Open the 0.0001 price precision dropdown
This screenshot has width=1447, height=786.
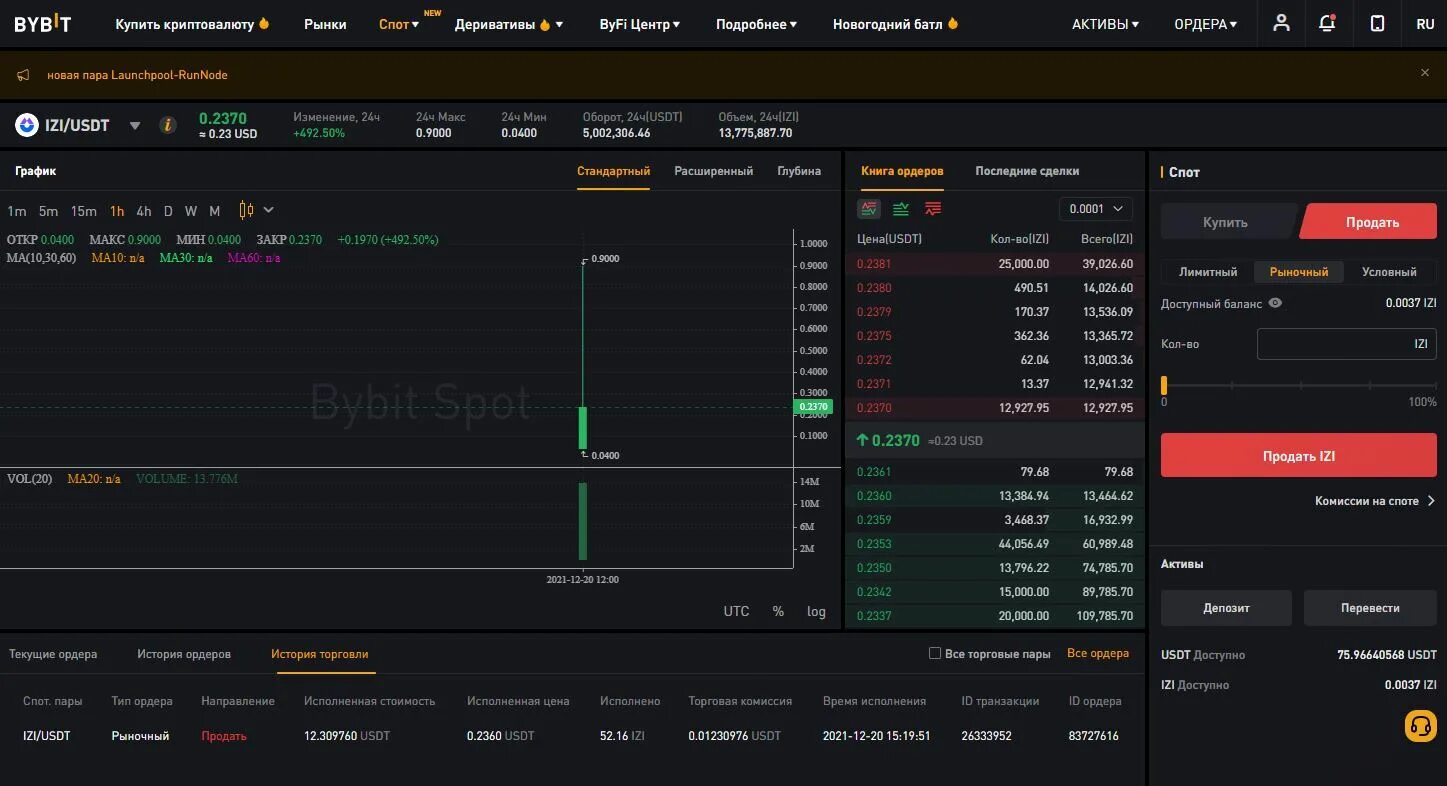pyautogui.click(x=1096, y=209)
